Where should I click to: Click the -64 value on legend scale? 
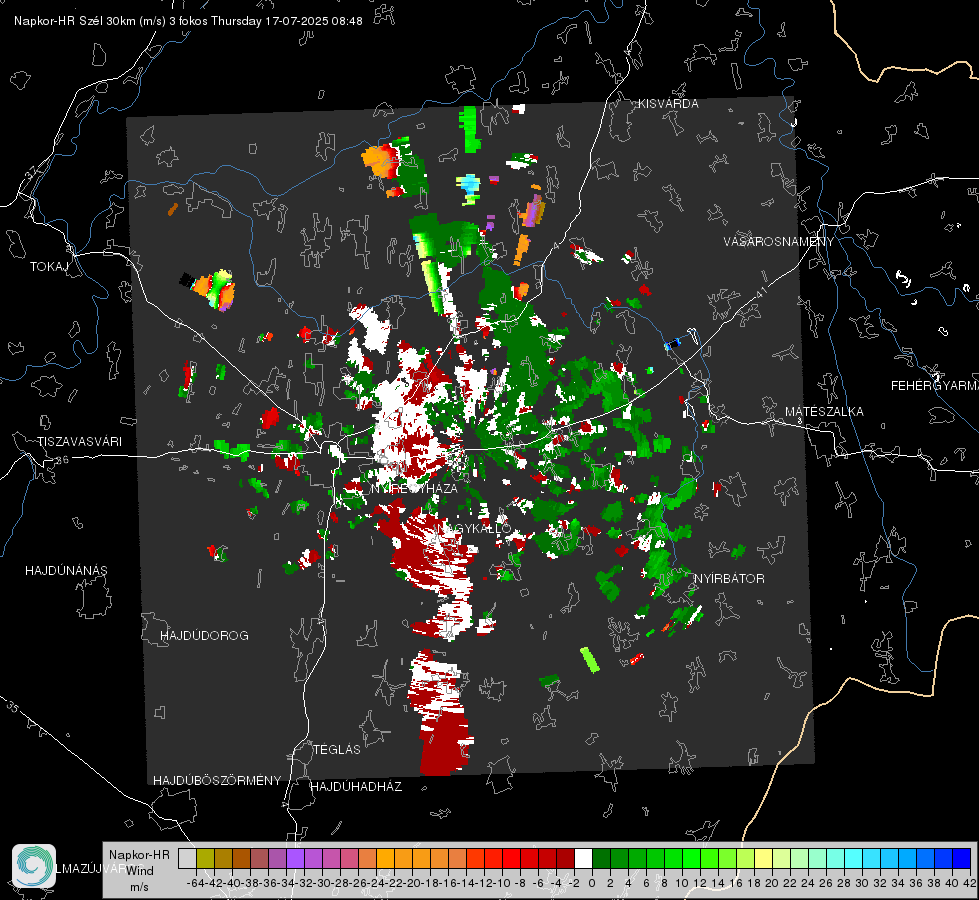point(196,883)
